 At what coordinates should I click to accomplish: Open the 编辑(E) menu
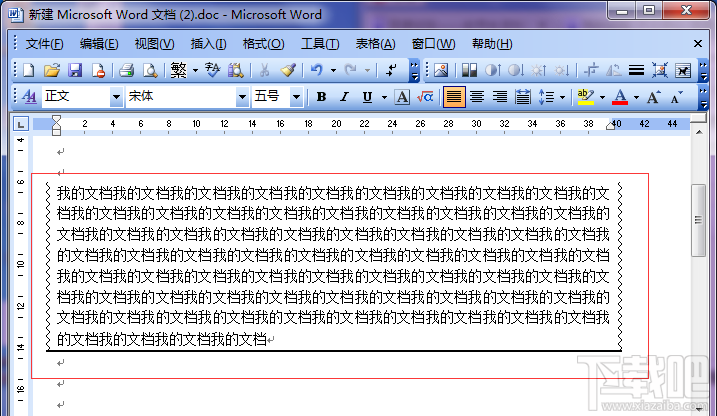point(99,44)
